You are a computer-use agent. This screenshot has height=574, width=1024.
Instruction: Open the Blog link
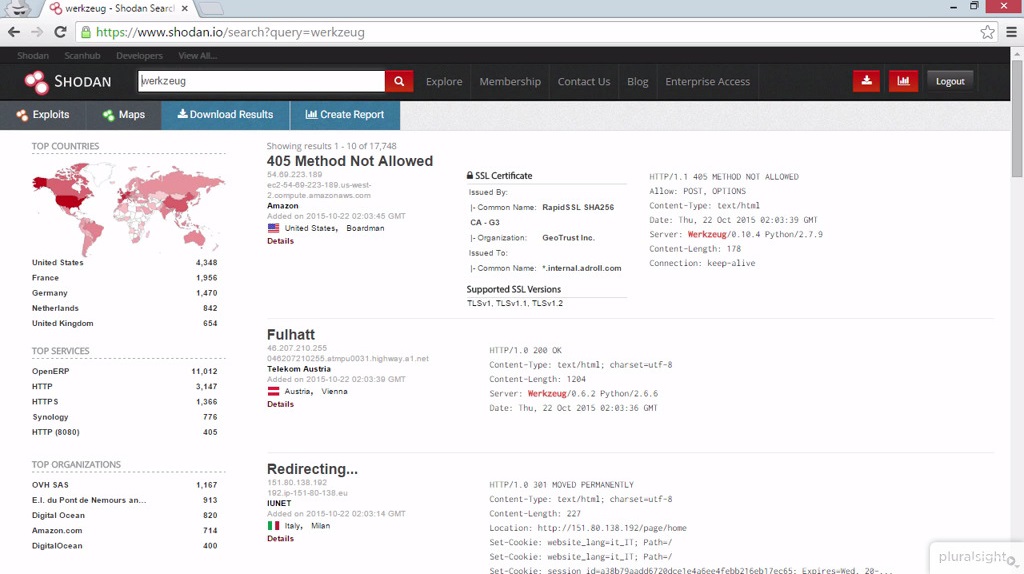pyautogui.click(x=637, y=82)
